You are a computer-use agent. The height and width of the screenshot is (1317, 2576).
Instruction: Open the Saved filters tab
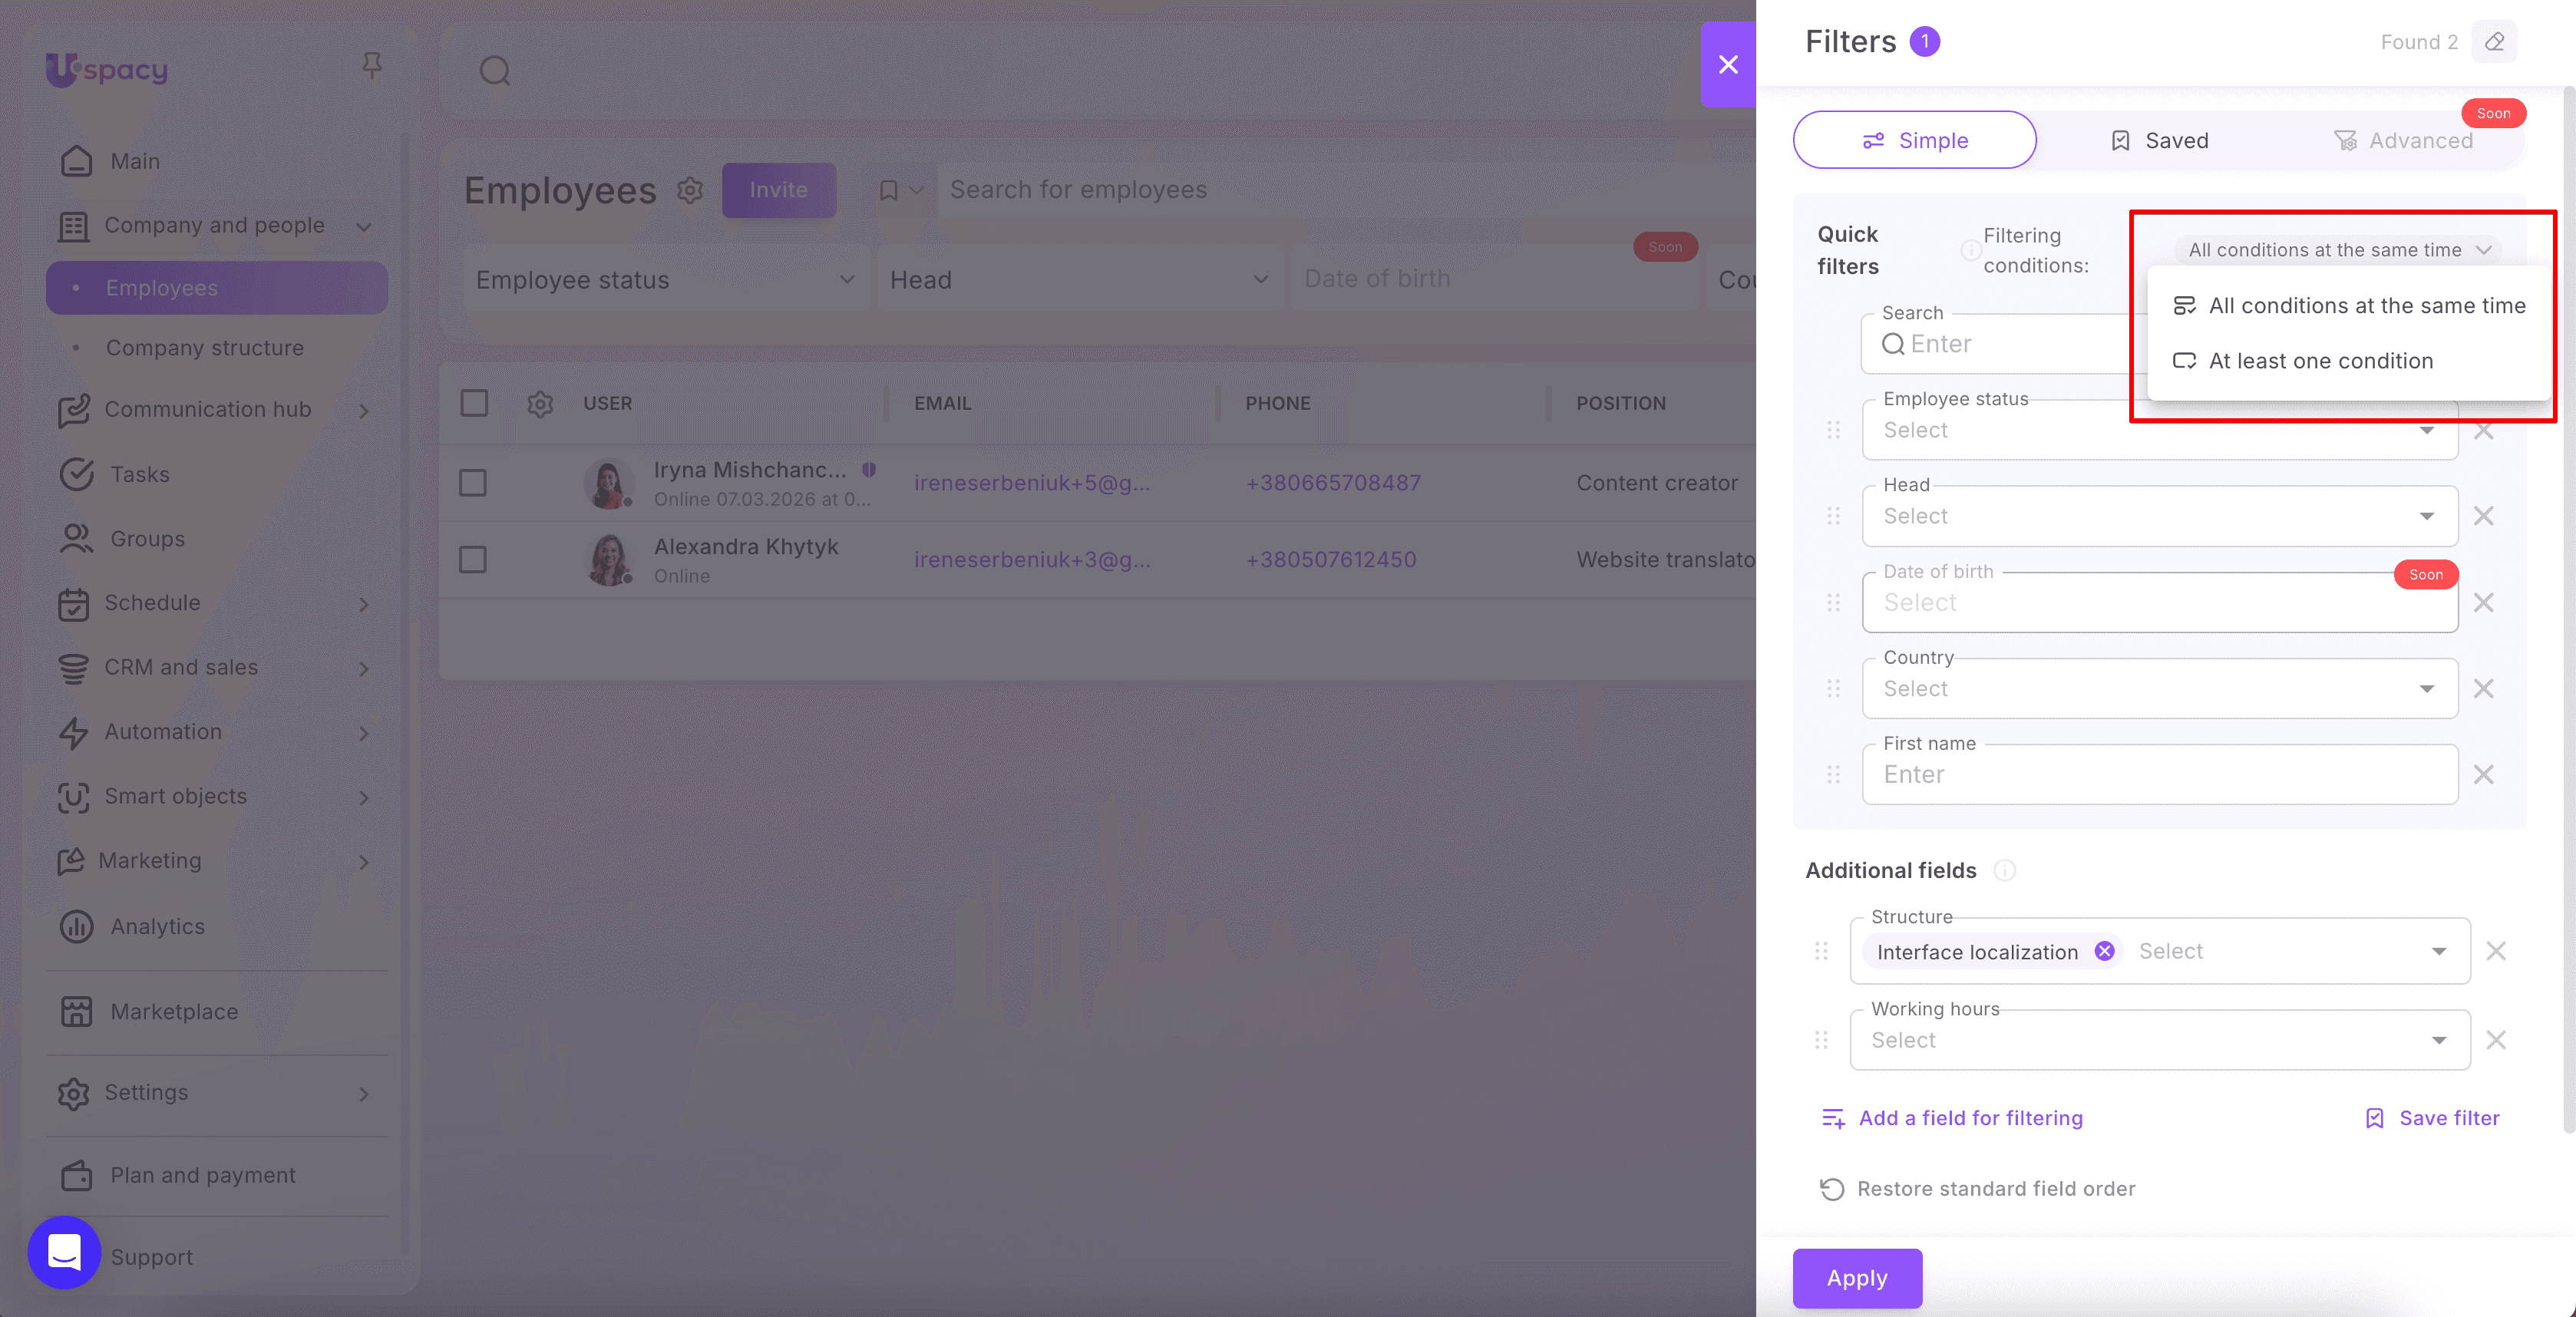tap(2159, 140)
